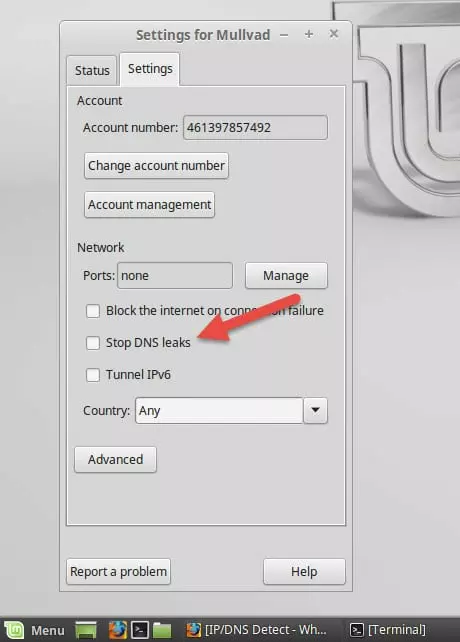
Task: Select the Settings tab
Action: [x=150, y=69]
